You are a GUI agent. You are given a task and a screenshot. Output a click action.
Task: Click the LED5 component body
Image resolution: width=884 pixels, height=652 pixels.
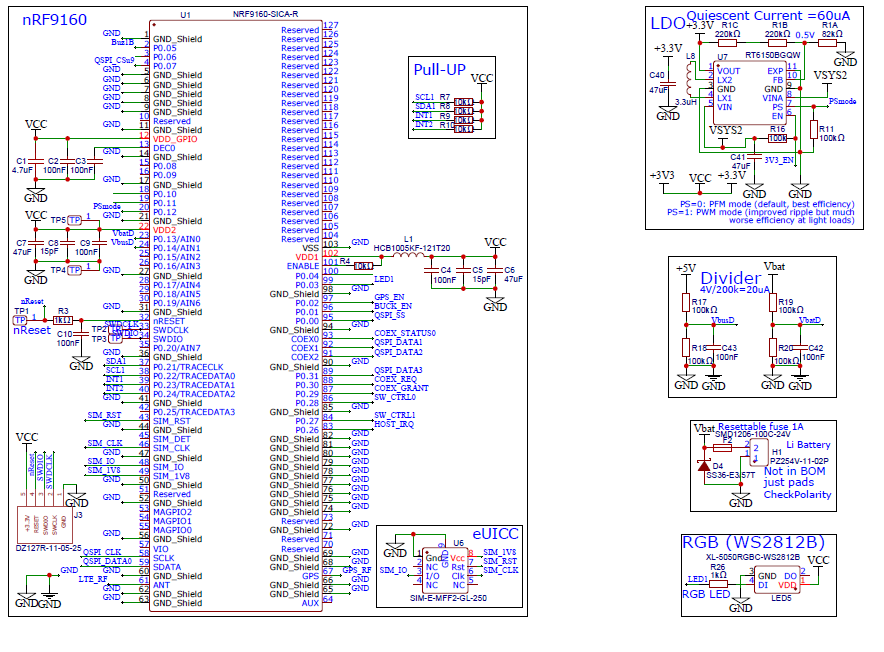(777, 580)
